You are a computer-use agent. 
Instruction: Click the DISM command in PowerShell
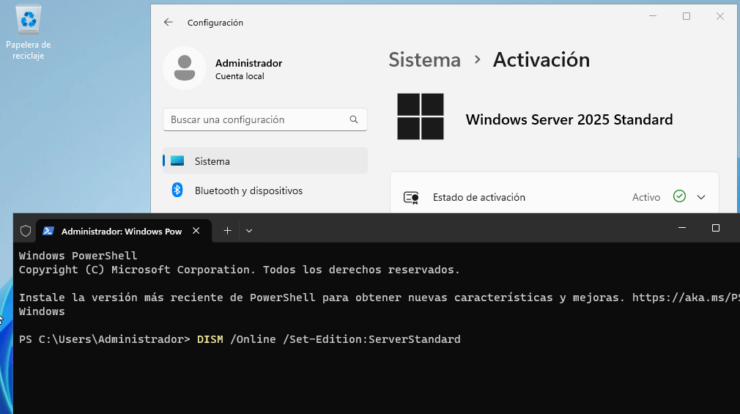[x=210, y=339]
